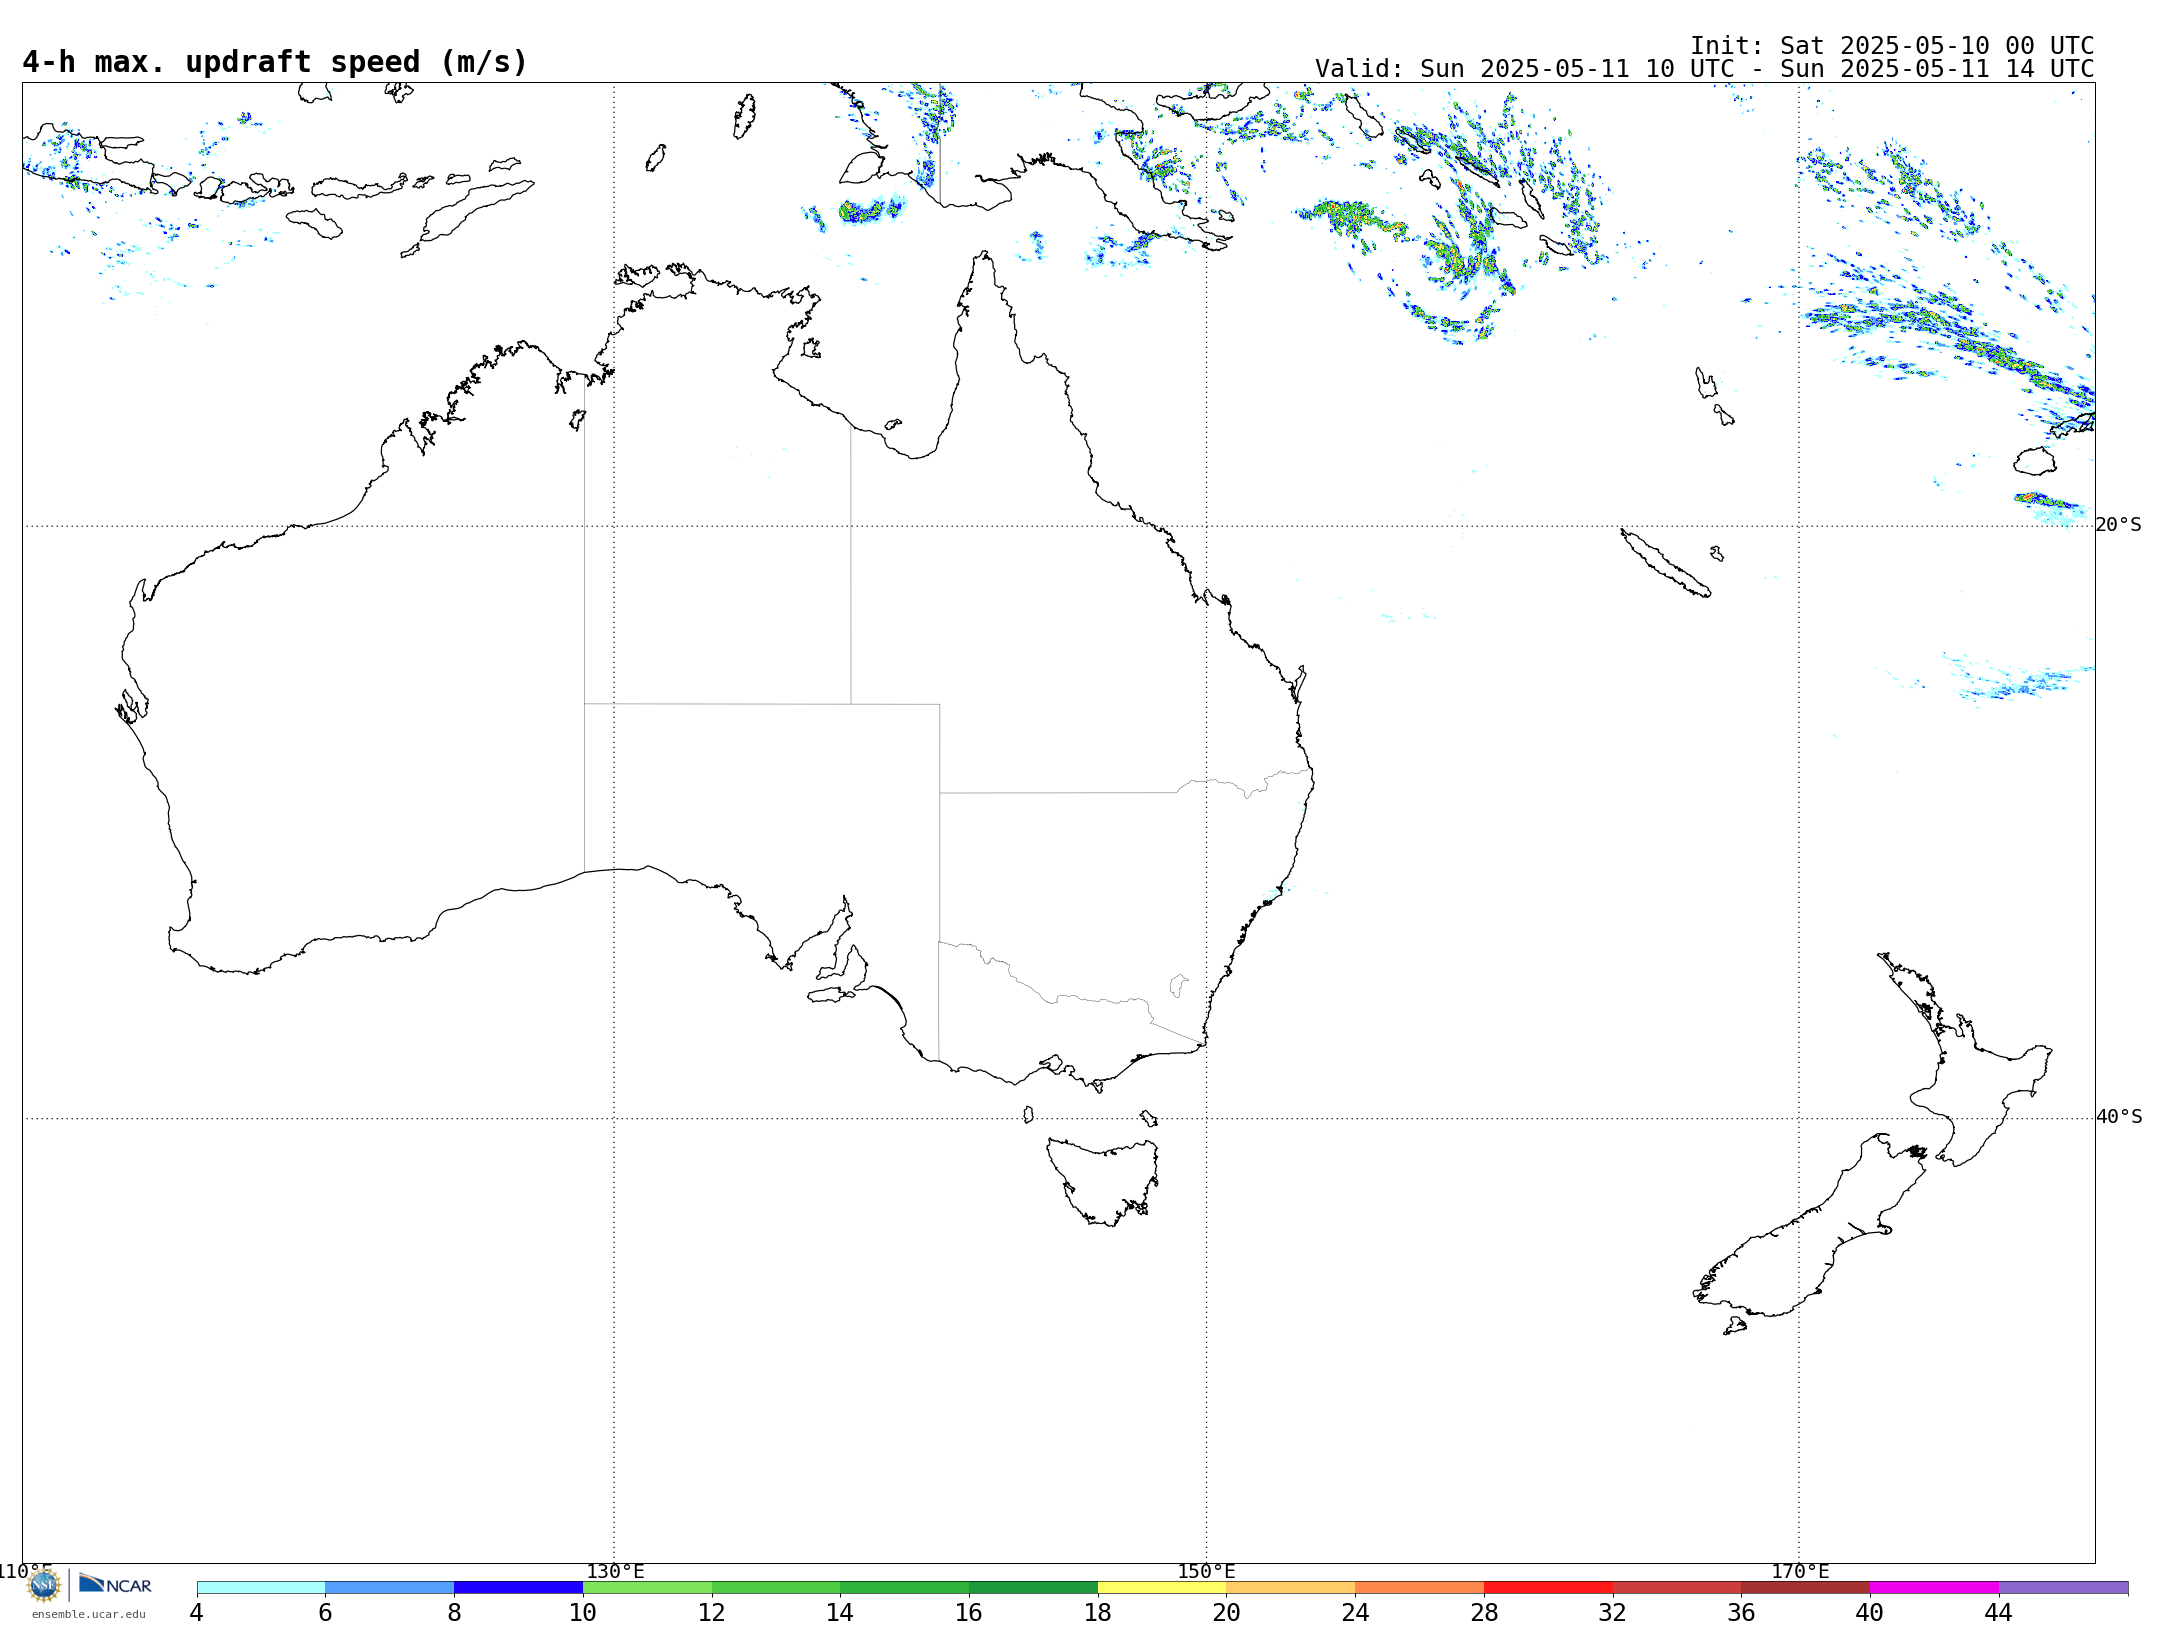Screen dimensions: 2160x1626
Task: Click the '170°E' longitude label
Action: click(x=1800, y=1571)
